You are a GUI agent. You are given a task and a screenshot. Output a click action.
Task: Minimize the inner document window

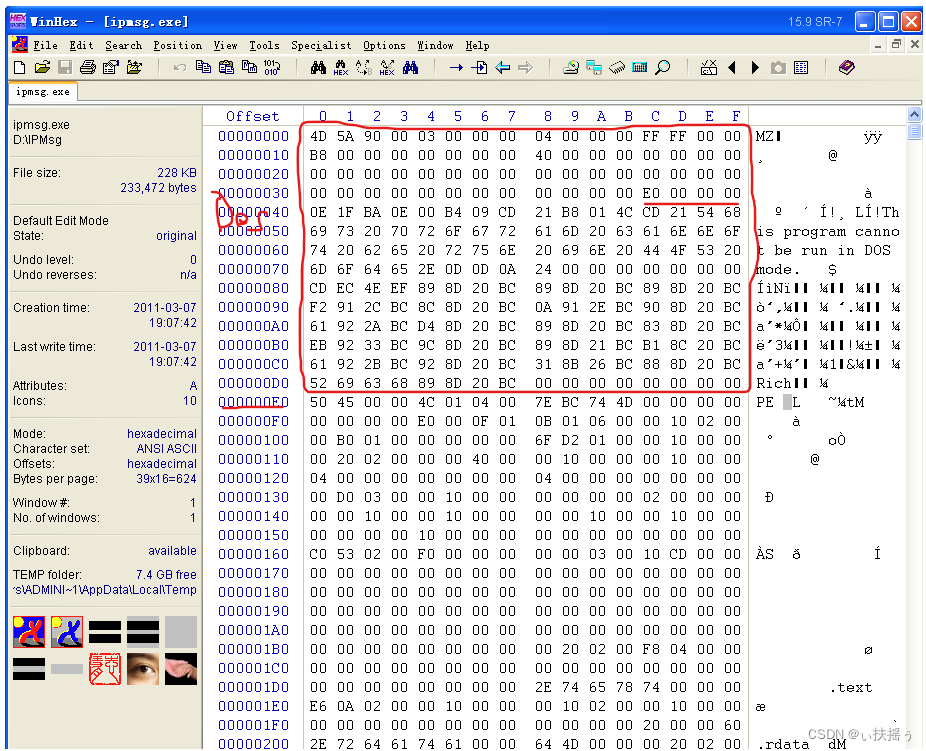pyautogui.click(x=879, y=45)
